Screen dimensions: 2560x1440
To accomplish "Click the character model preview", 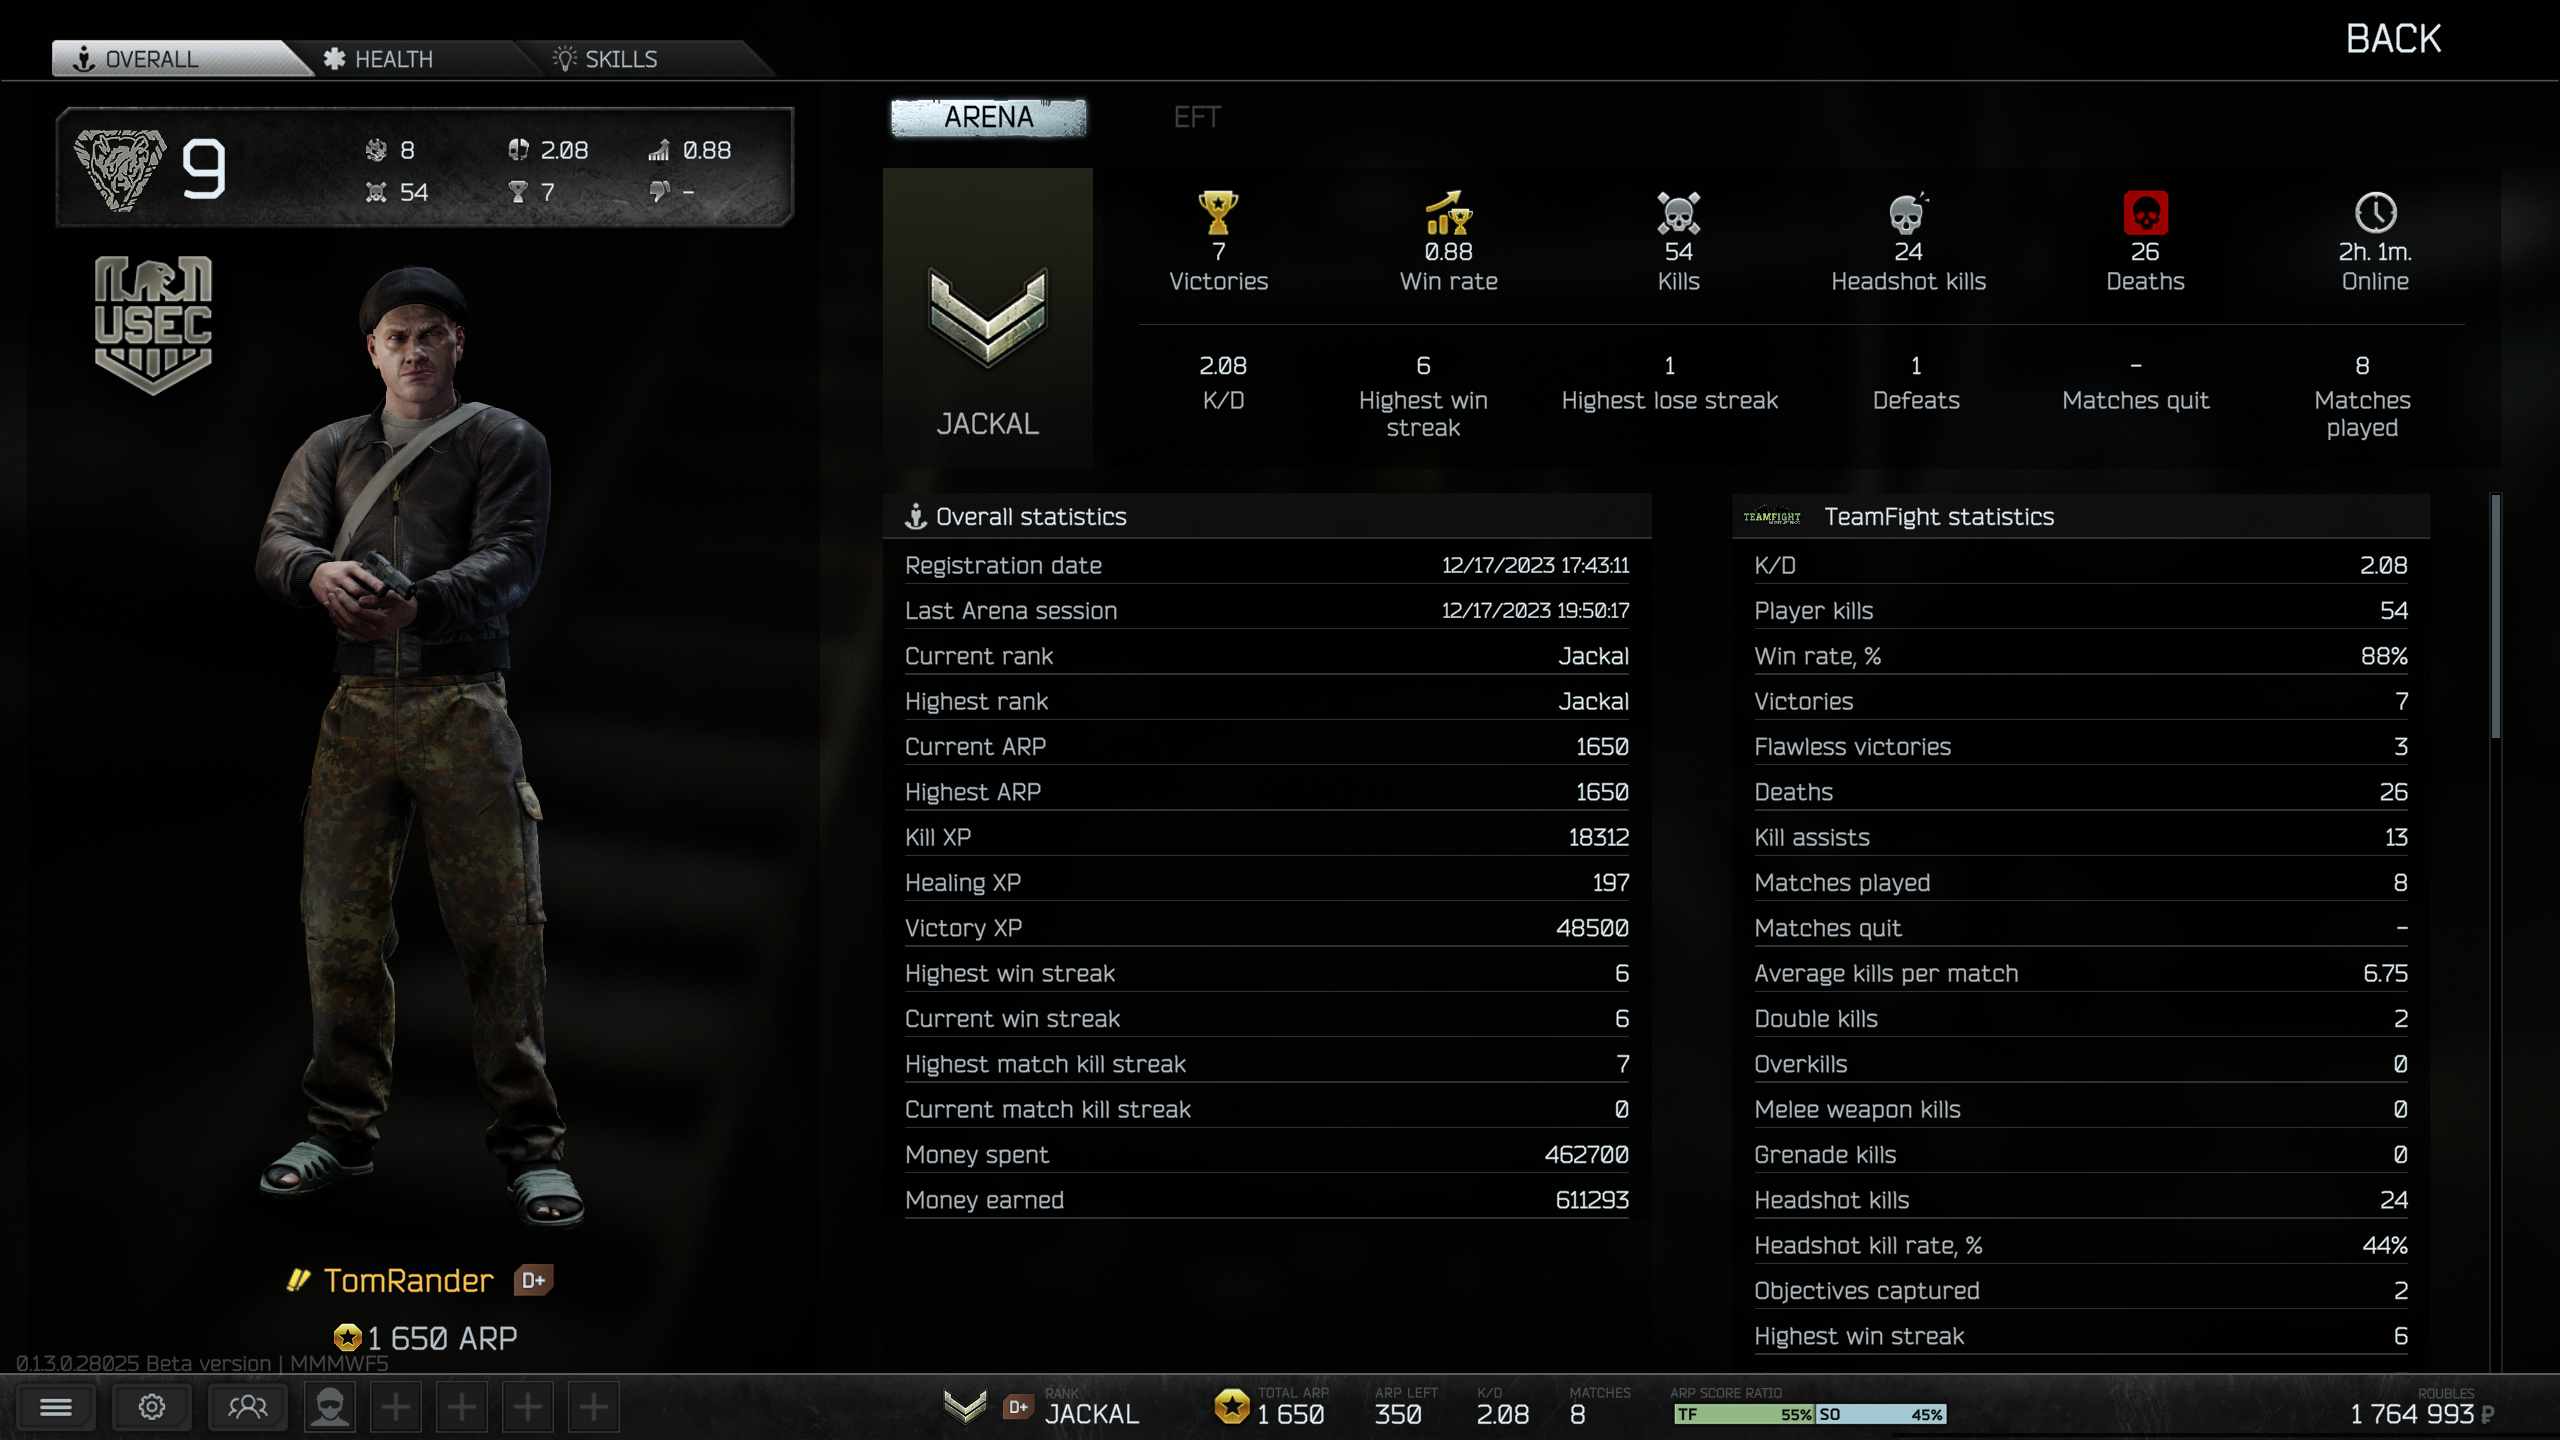I will coord(420,745).
